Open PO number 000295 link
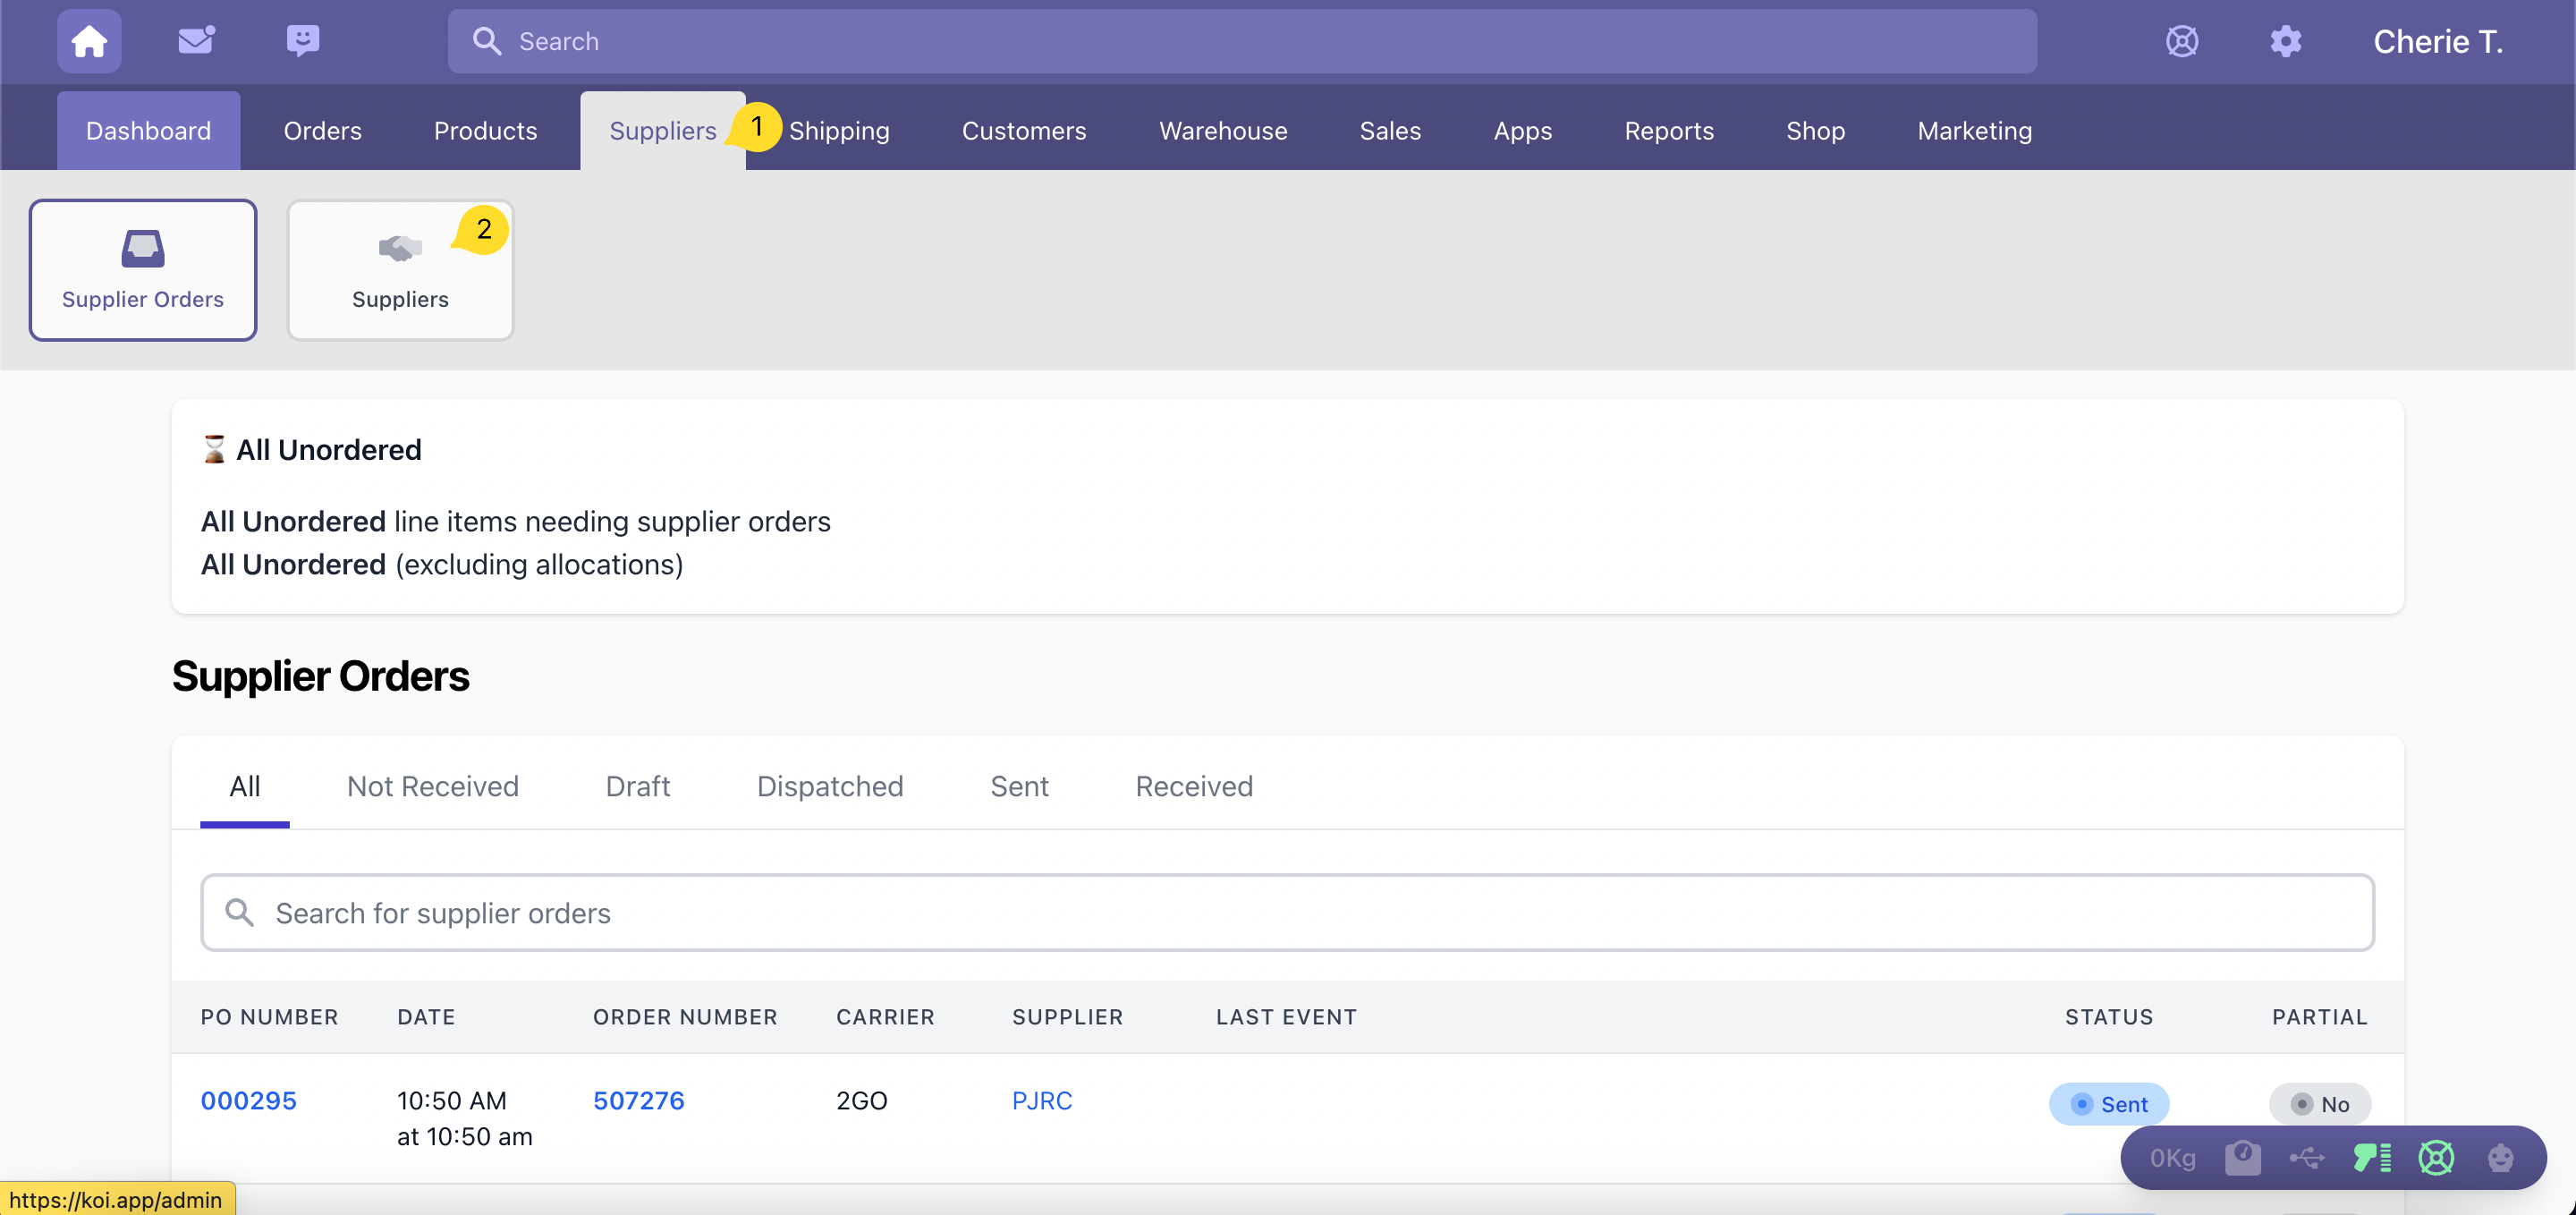The width and height of the screenshot is (2576, 1215). (x=248, y=1100)
